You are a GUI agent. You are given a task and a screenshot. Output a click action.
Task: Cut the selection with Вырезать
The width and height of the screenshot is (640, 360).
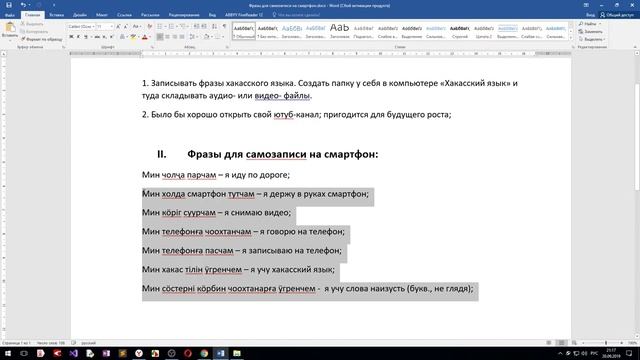[x=32, y=24]
